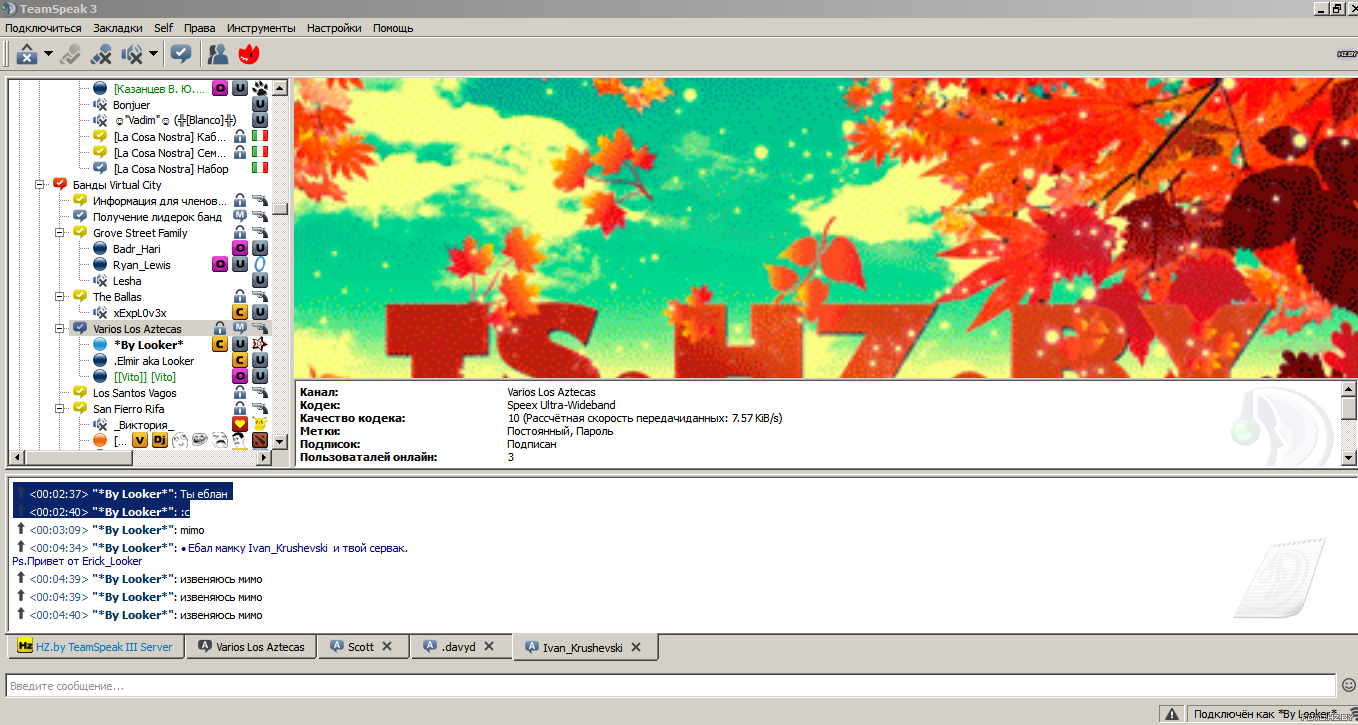Toggle microphone activation toolbar icon
The image size is (1358, 725).
pyautogui.click(x=69, y=54)
